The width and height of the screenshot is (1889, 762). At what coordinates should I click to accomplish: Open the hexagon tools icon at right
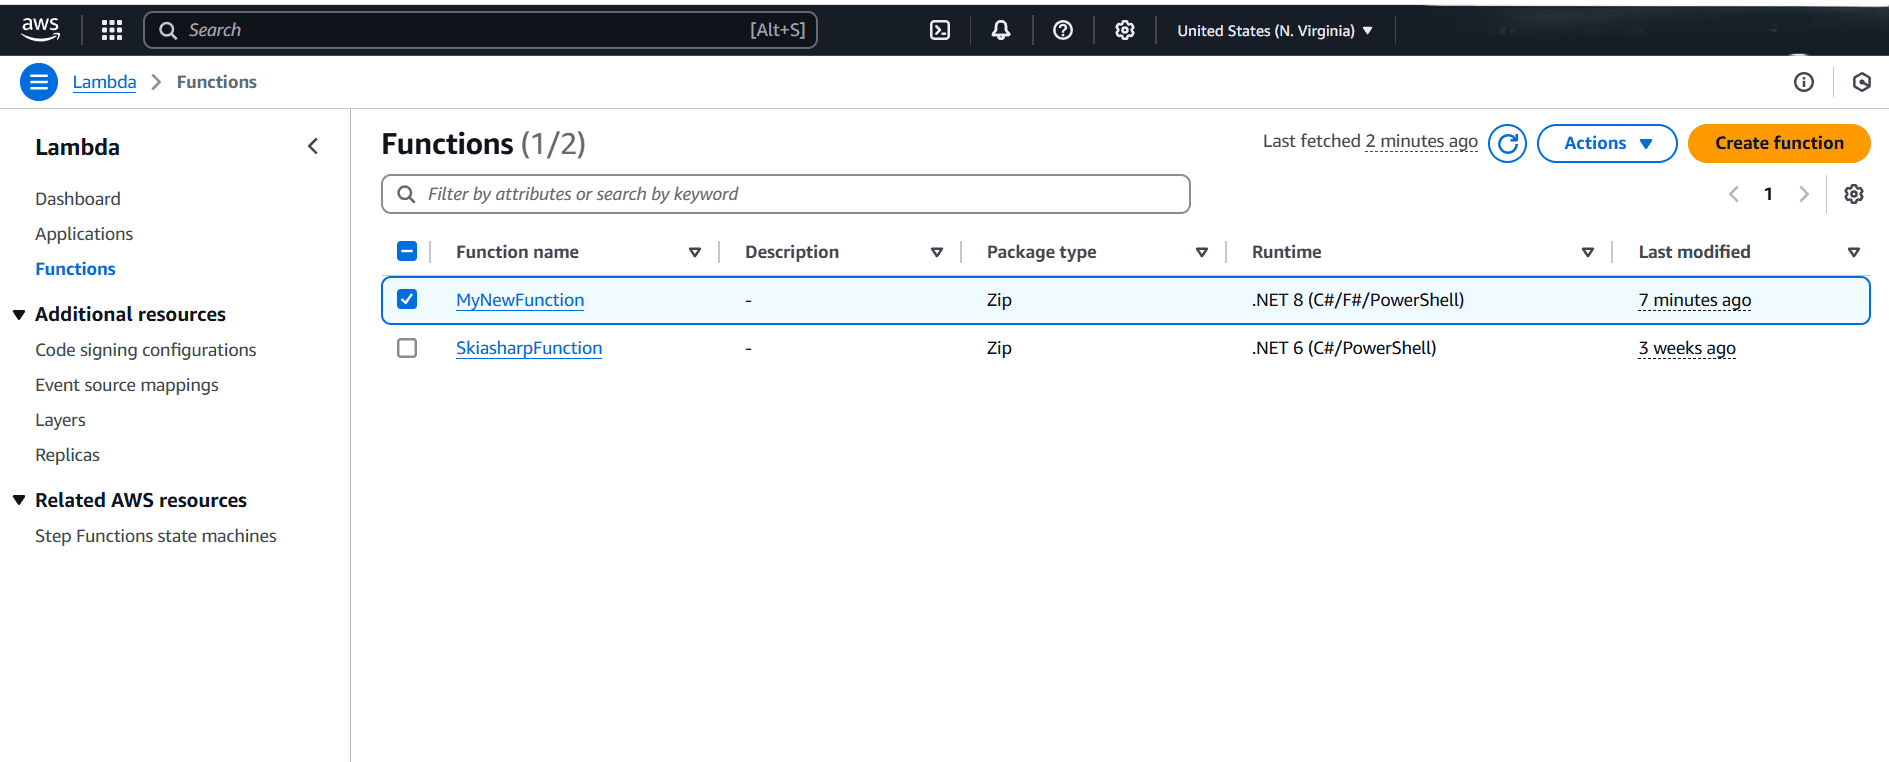click(1862, 82)
